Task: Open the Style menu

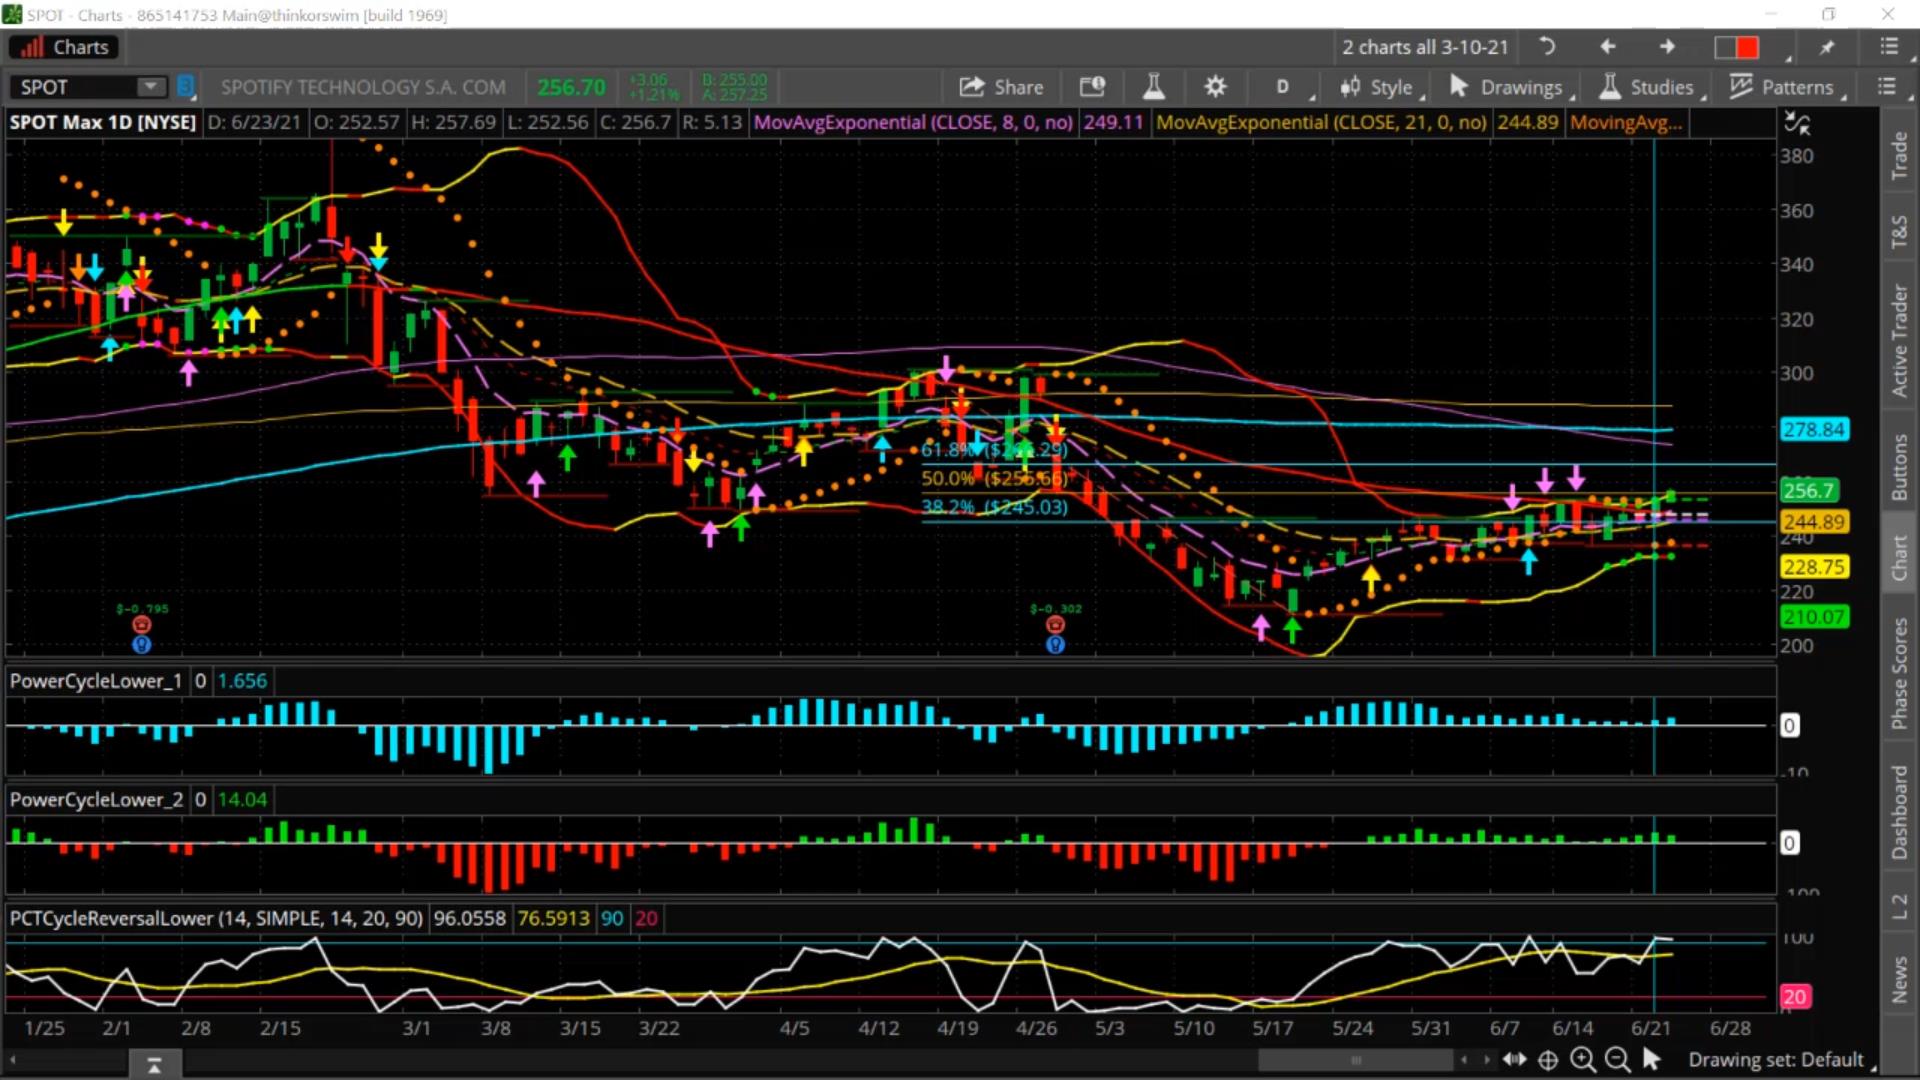Action: click(1380, 87)
